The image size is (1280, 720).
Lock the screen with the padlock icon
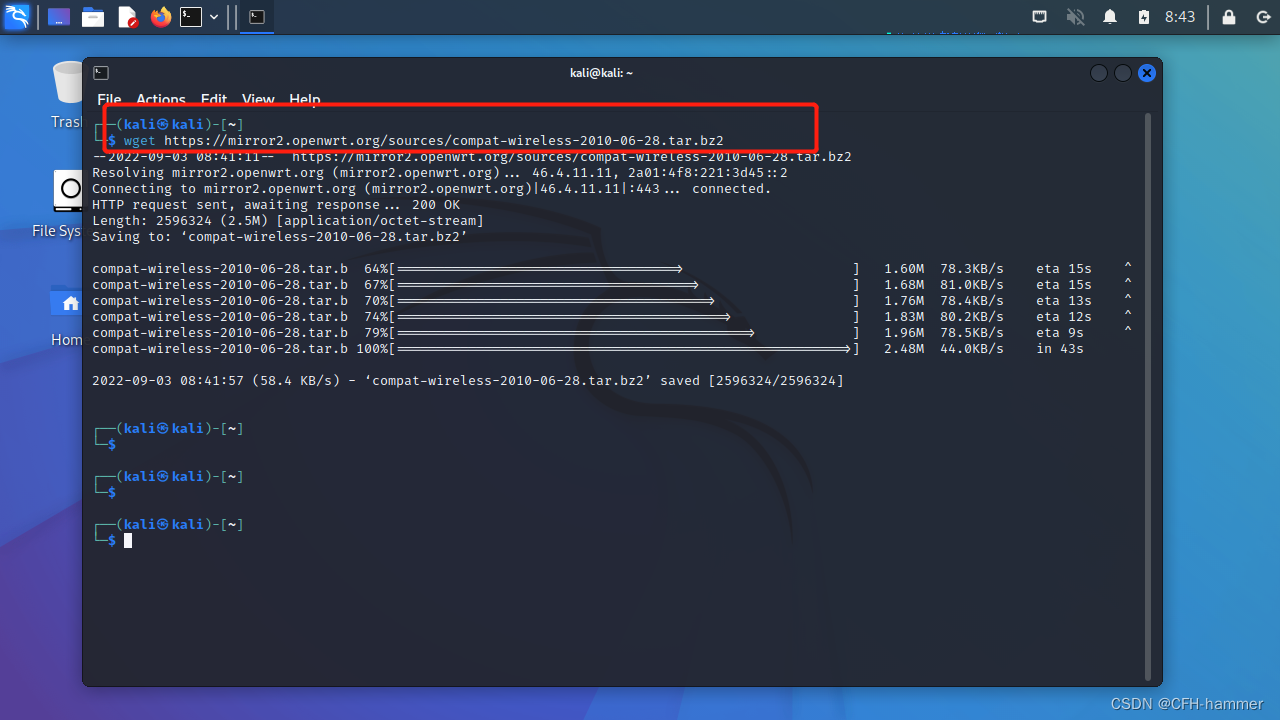coord(1228,16)
